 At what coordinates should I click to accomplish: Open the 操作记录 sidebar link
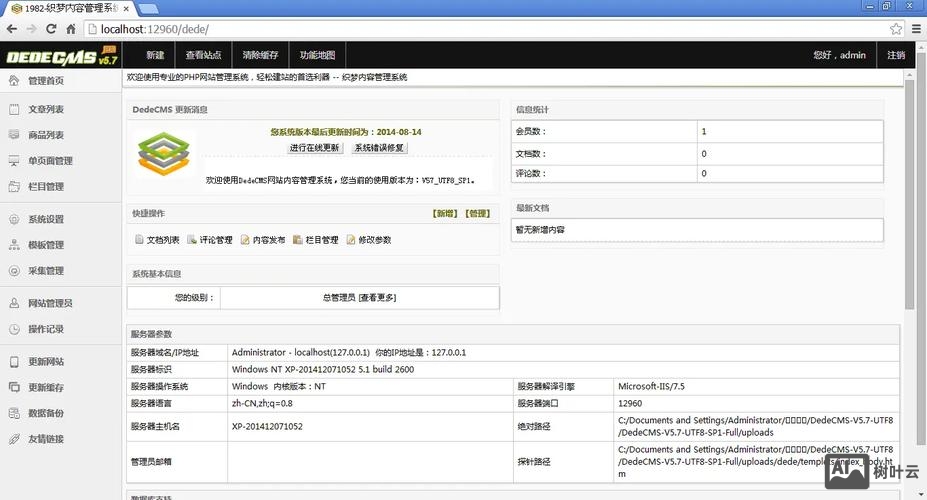coord(46,329)
